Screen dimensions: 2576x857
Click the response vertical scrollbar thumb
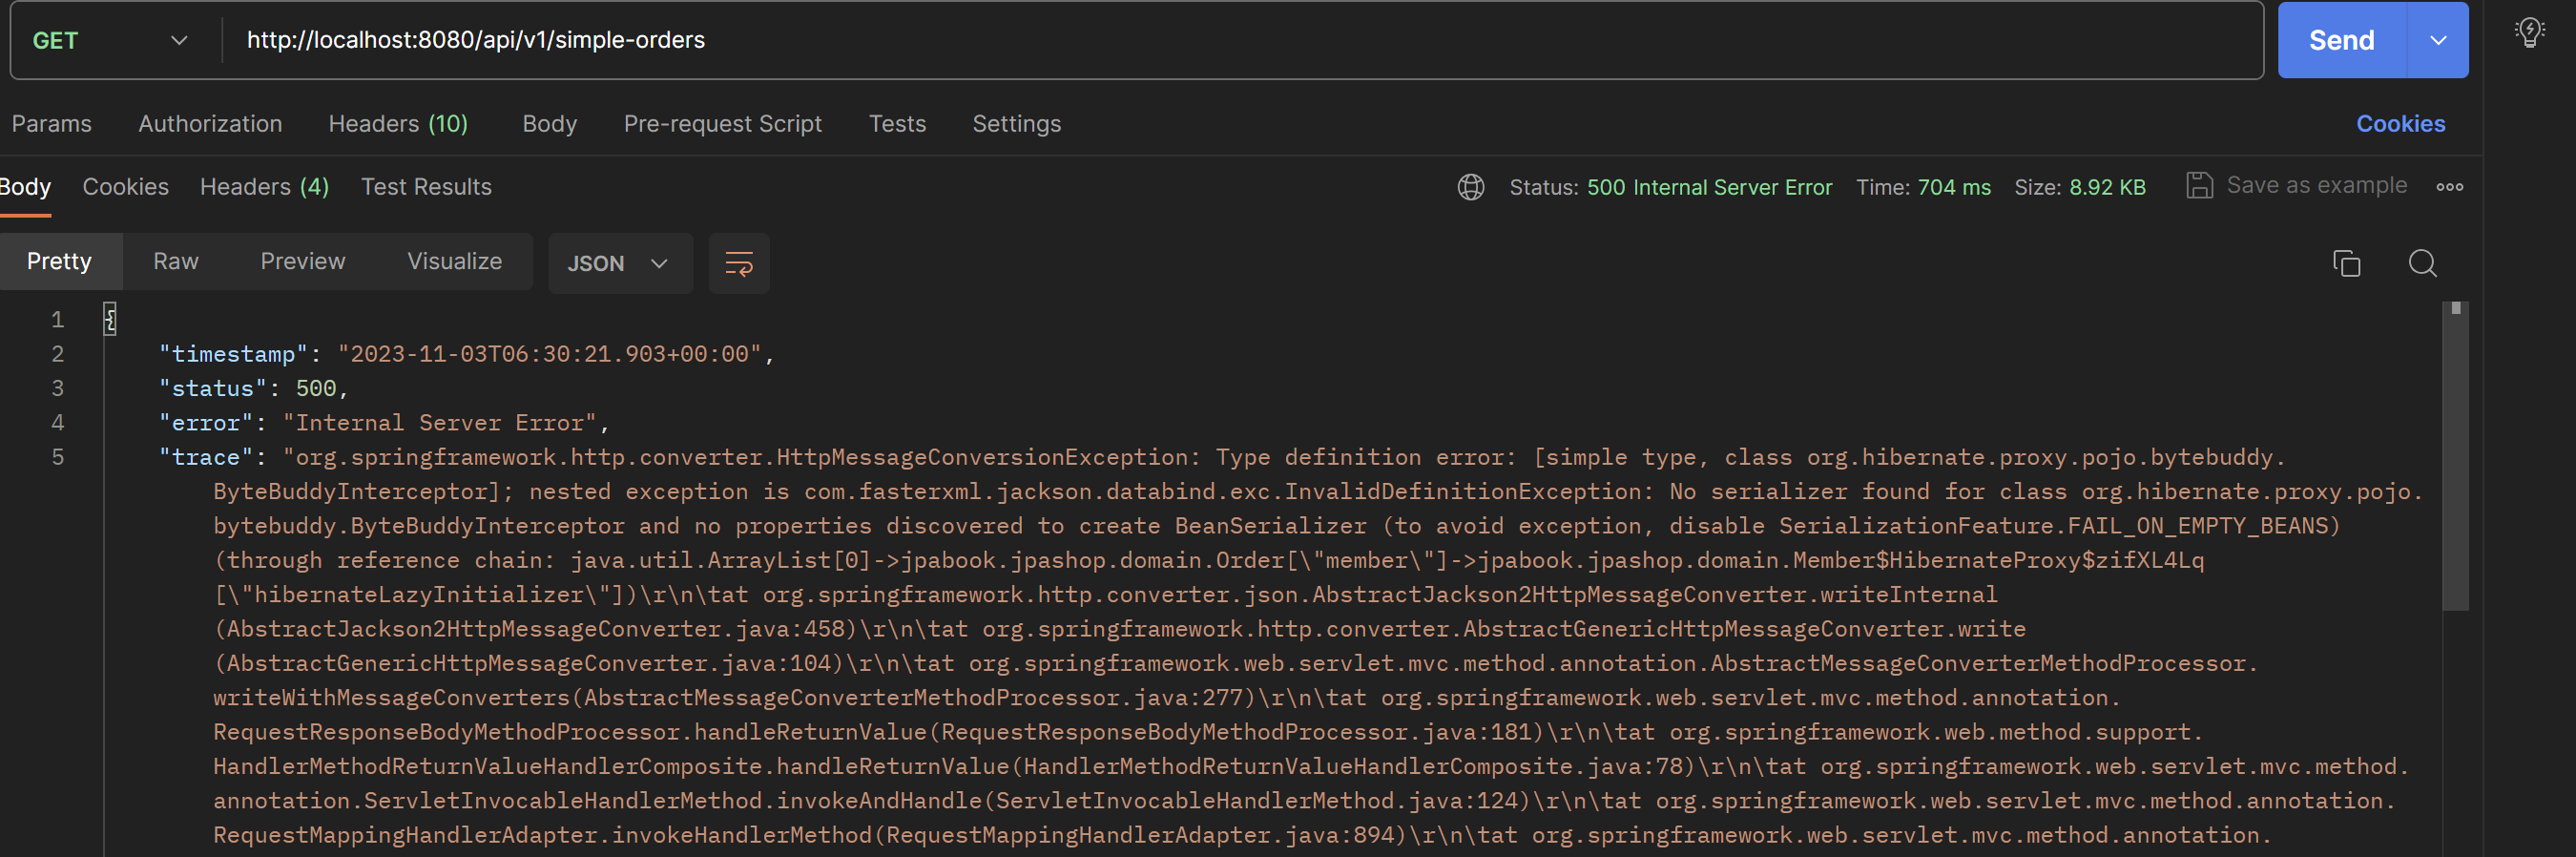(x=2454, y=456)
